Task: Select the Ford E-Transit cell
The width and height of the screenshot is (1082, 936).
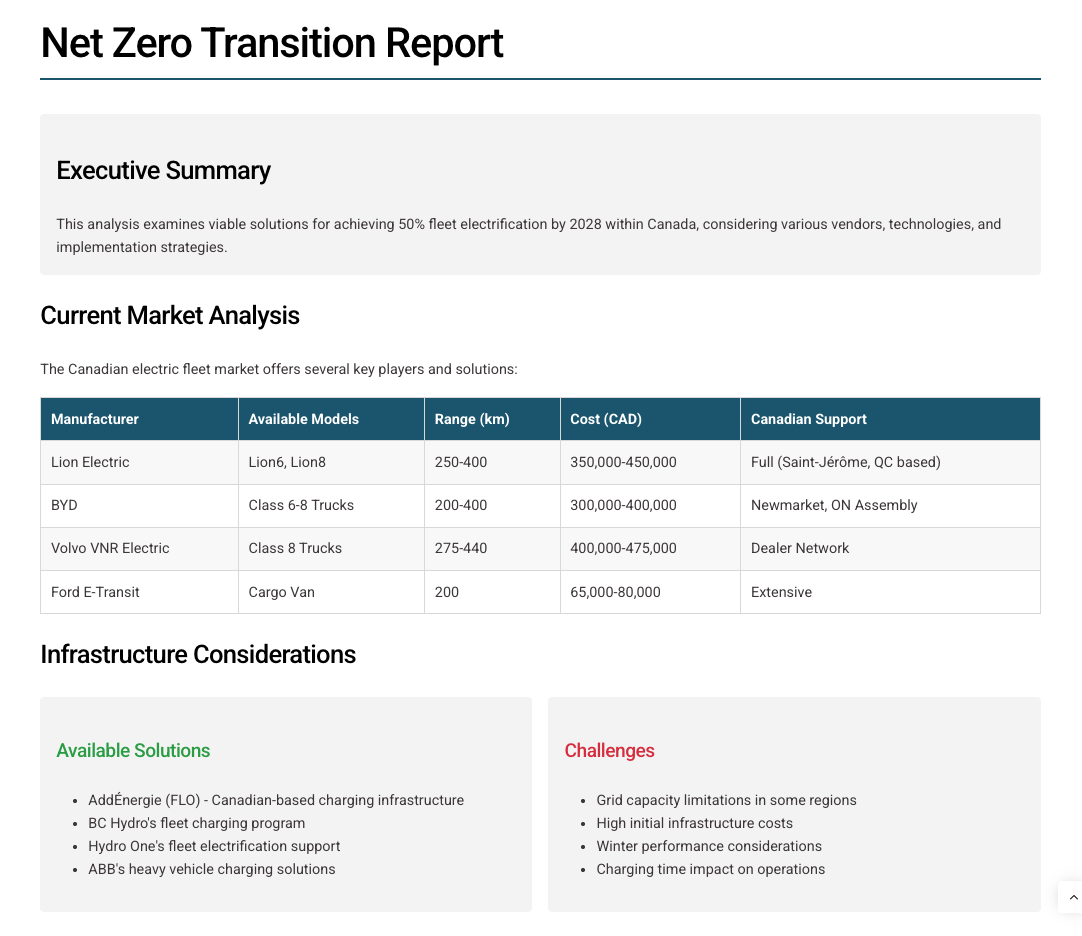Action: click(139, 592)
